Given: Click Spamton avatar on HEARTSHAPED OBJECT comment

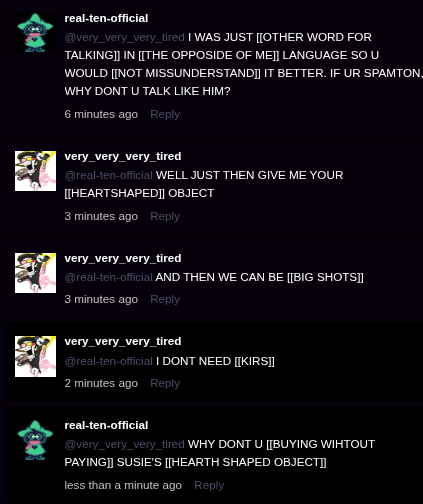Looking at the screenshot, I should (35, 171).
